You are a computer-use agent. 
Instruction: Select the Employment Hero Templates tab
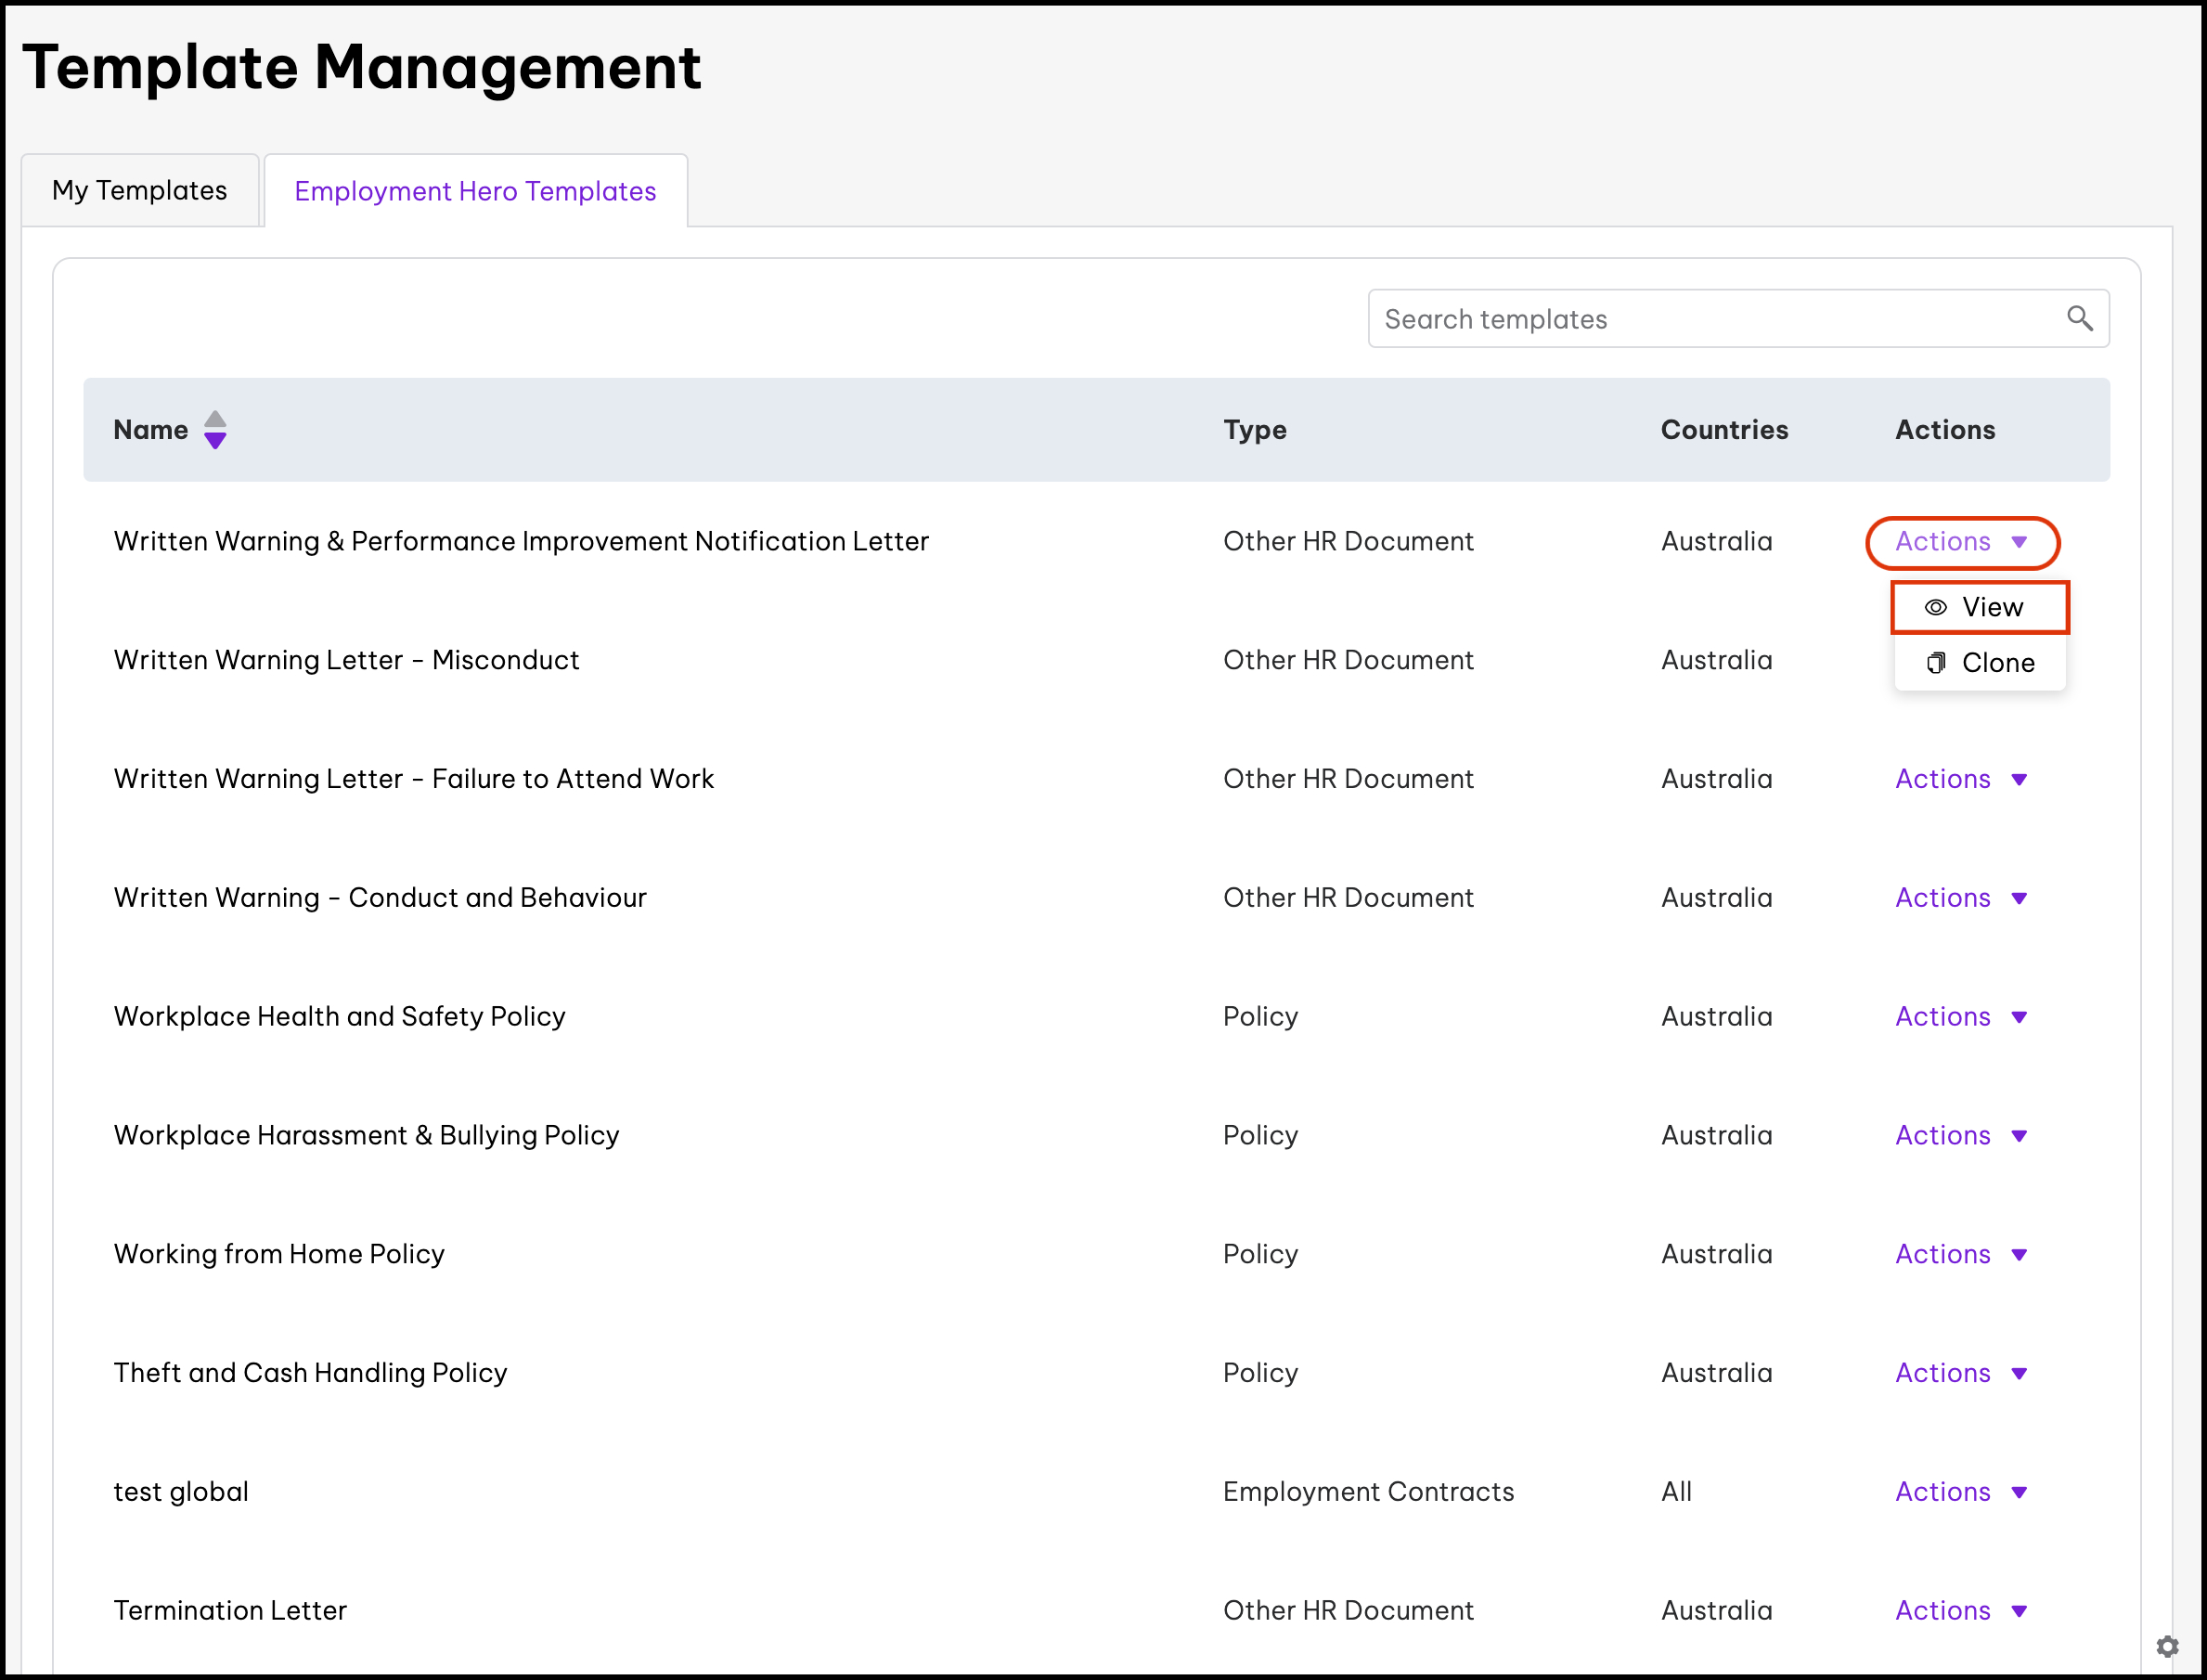(x=475, y=191)
